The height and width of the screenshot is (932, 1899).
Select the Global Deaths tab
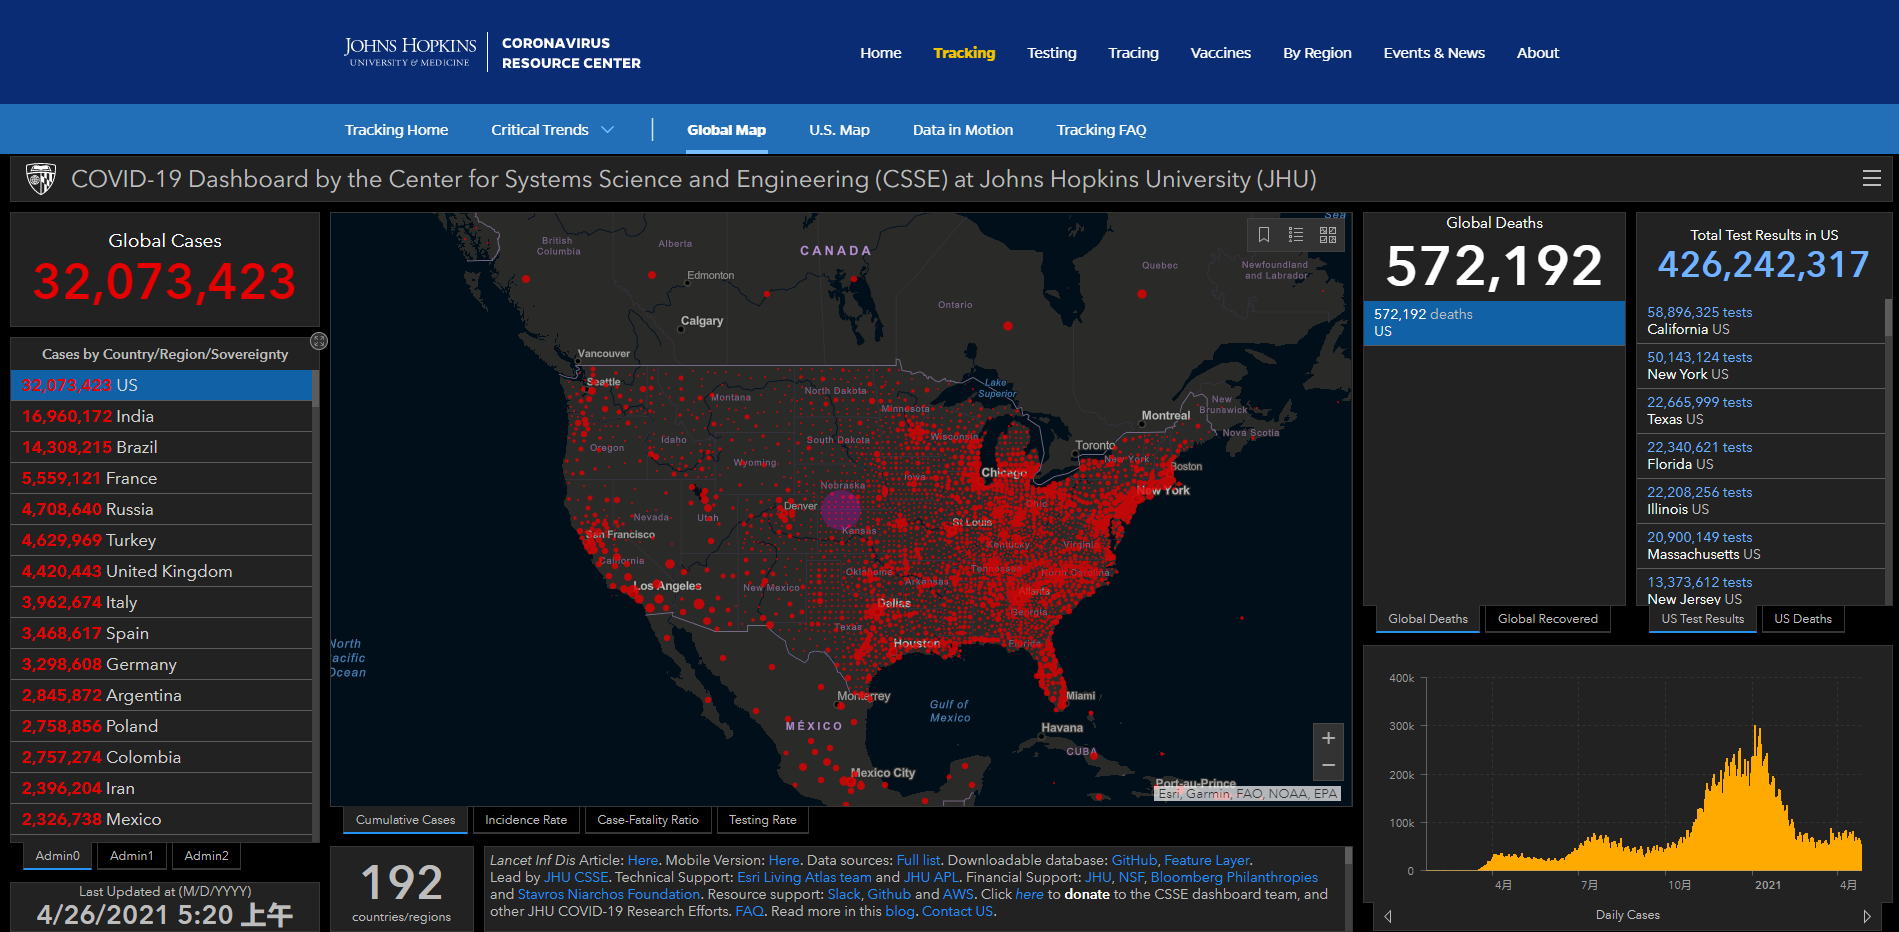pyautogui.click(x=1428, y=619)
